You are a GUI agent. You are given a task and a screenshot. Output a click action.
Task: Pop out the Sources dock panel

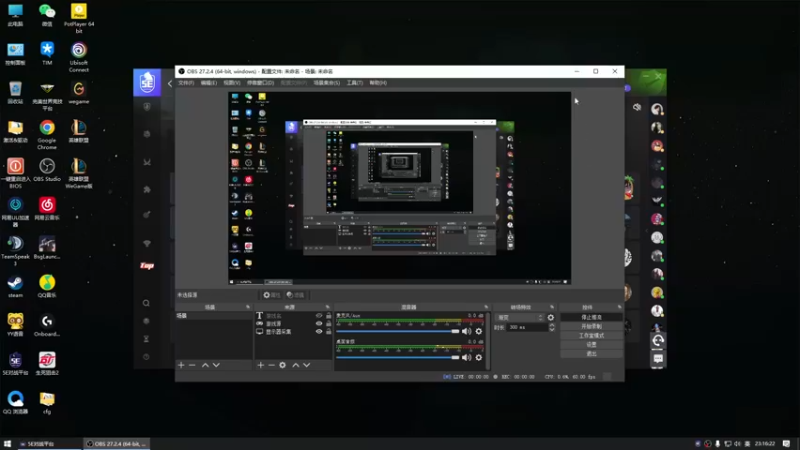tap(328, 307)
